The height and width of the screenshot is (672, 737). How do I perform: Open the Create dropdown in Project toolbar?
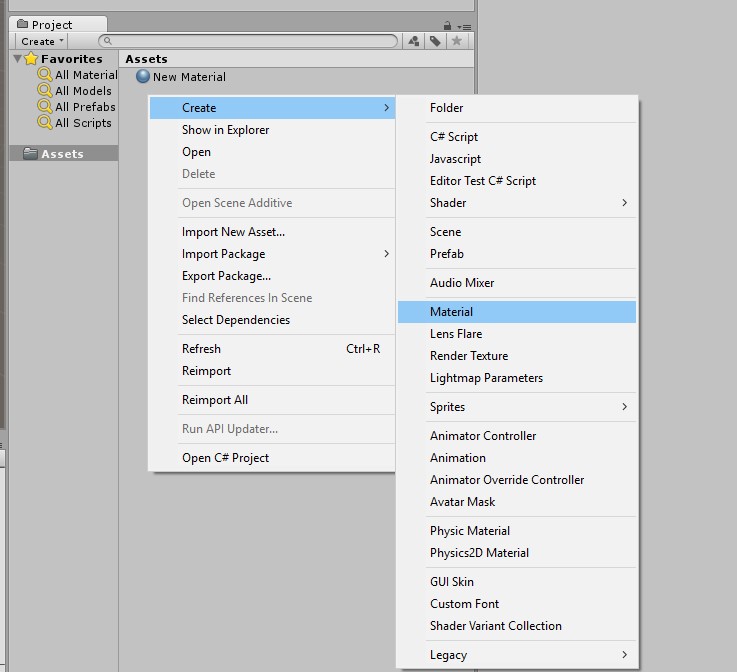[41, 41]
